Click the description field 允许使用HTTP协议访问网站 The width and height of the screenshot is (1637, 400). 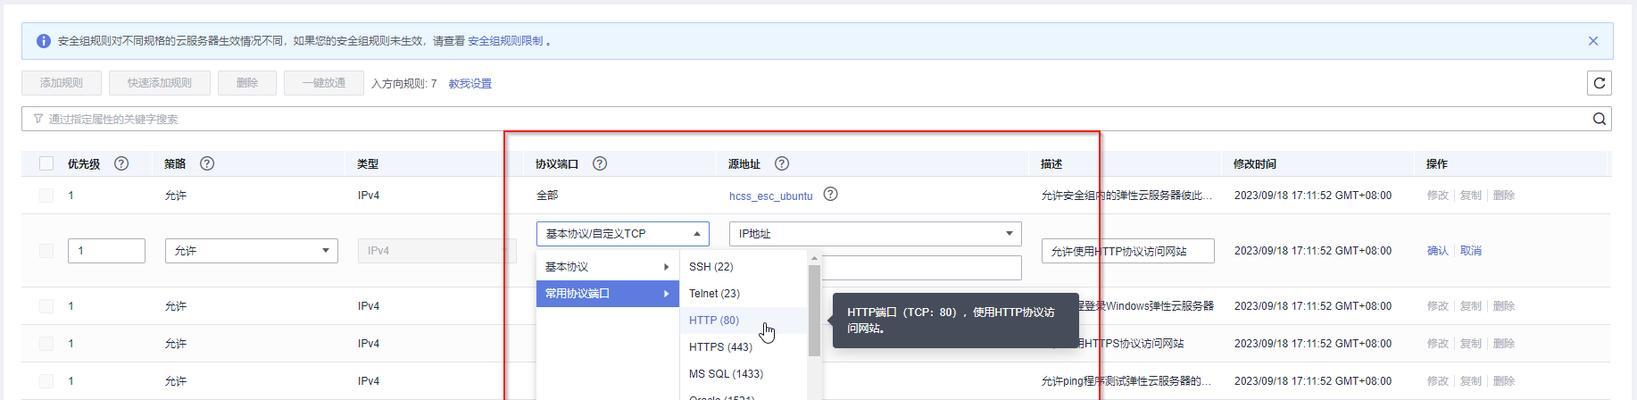point(1127,251)
